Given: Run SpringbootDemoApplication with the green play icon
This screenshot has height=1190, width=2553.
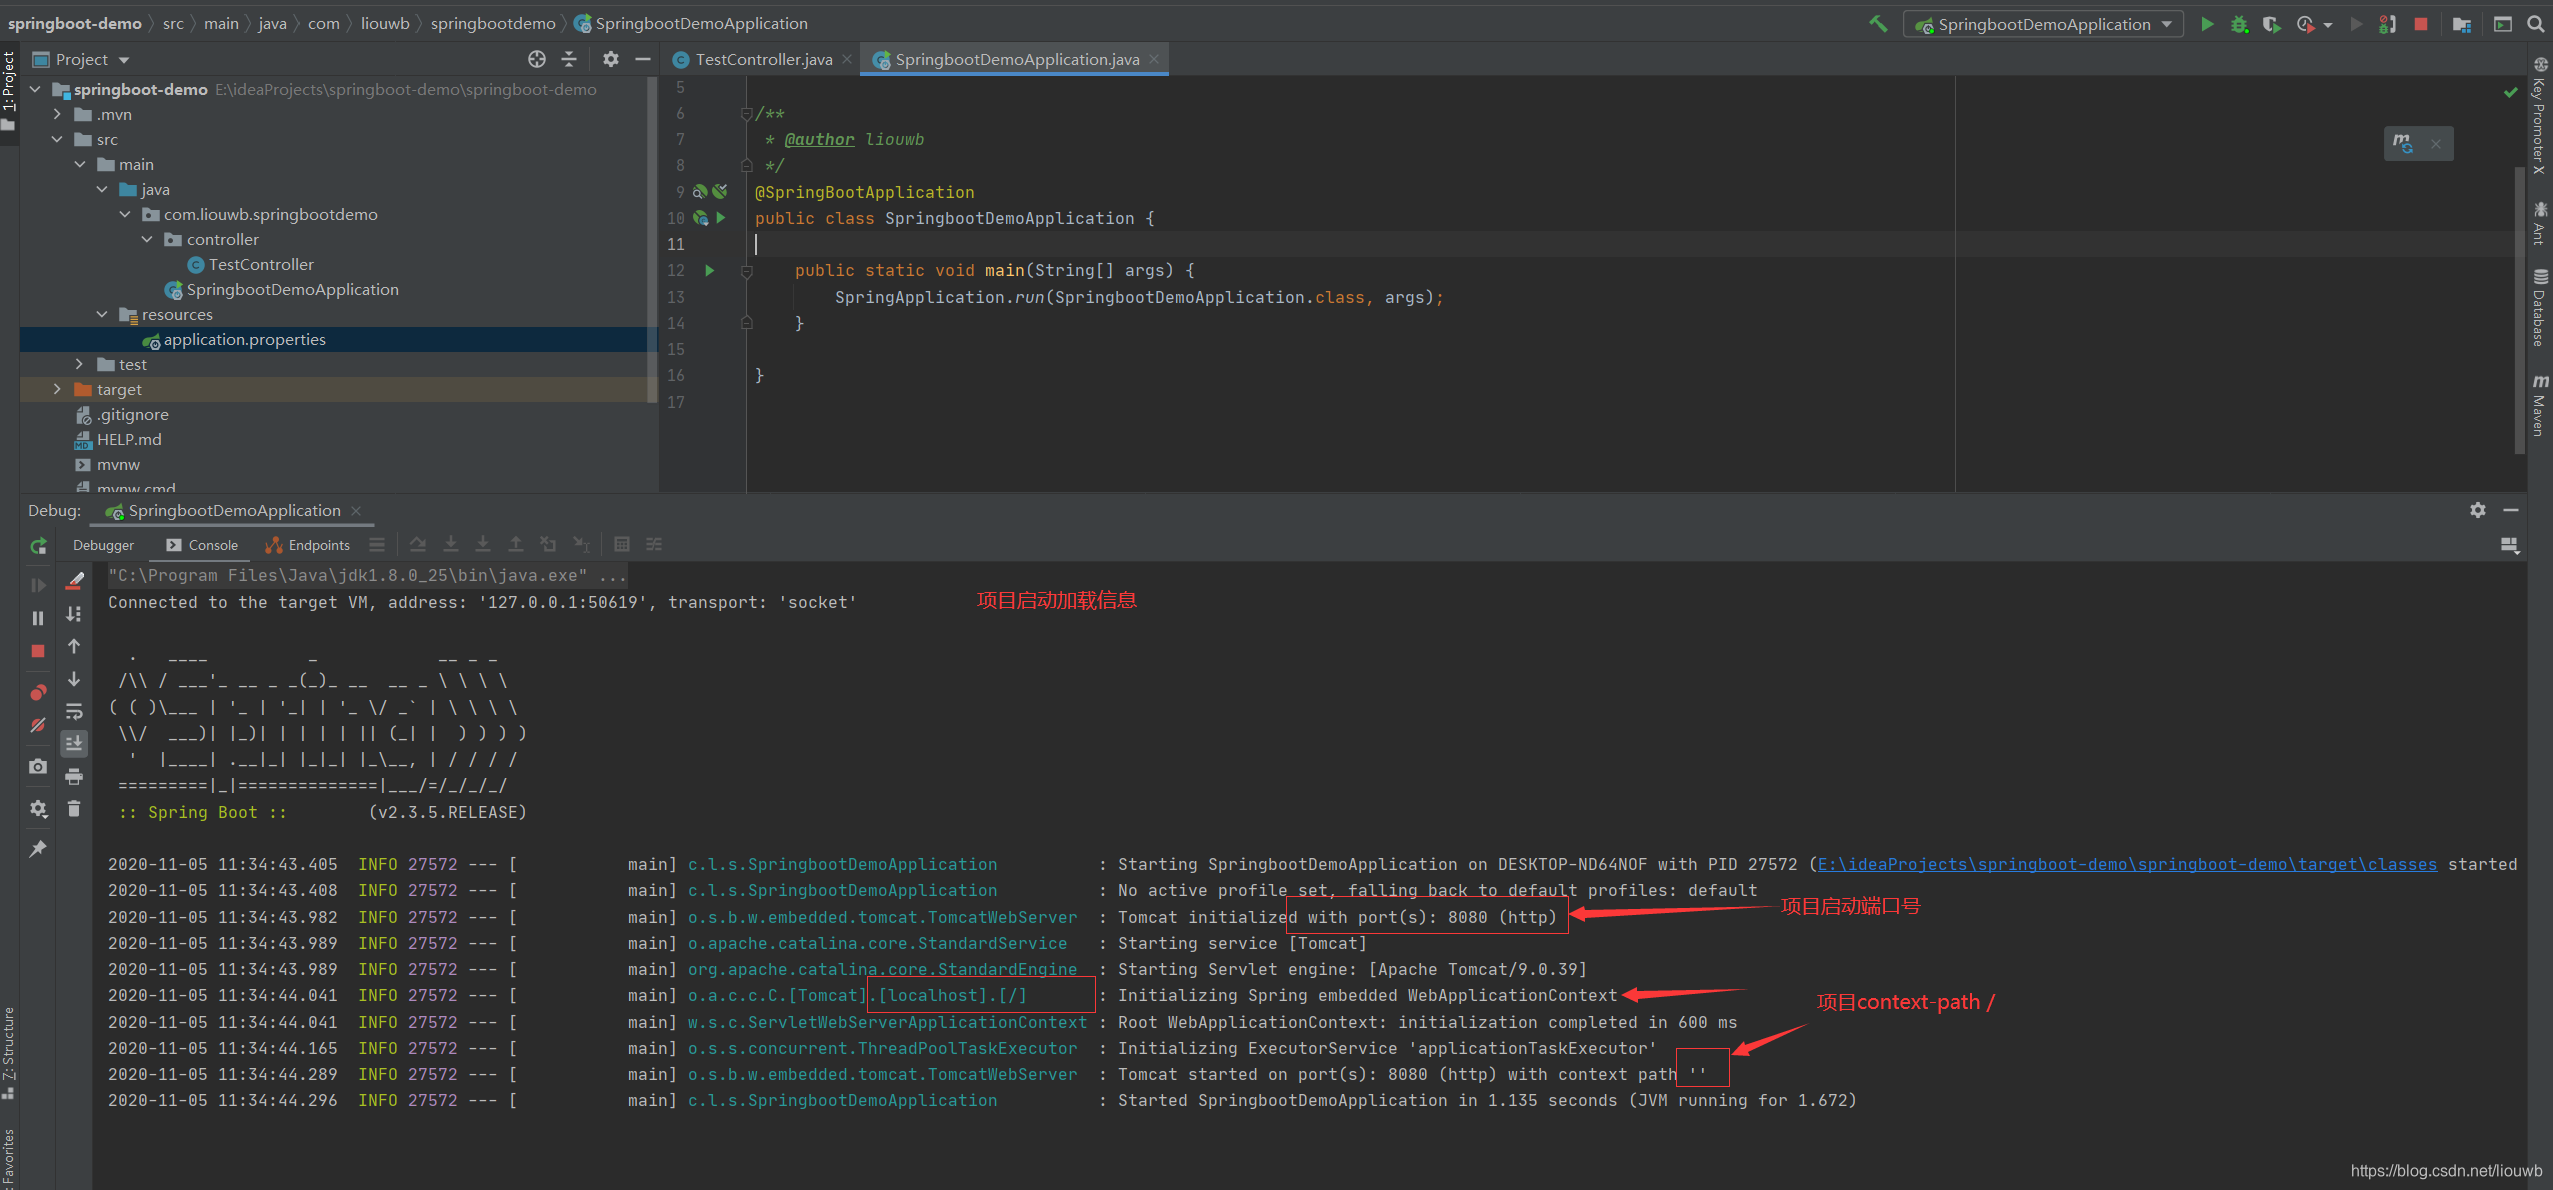Looking at the screenshot, I should click(2207, 24).
